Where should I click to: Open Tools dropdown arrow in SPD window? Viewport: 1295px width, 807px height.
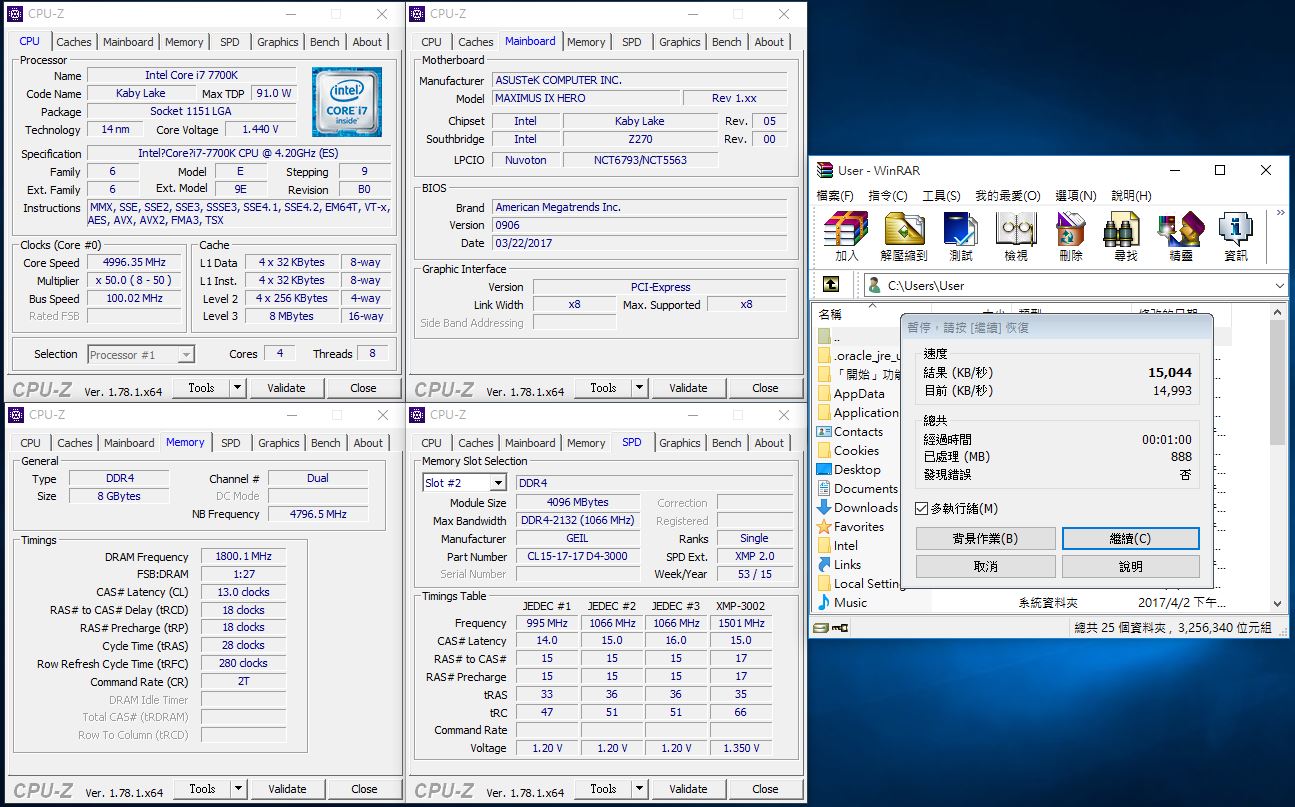click(x=640, y=789)
